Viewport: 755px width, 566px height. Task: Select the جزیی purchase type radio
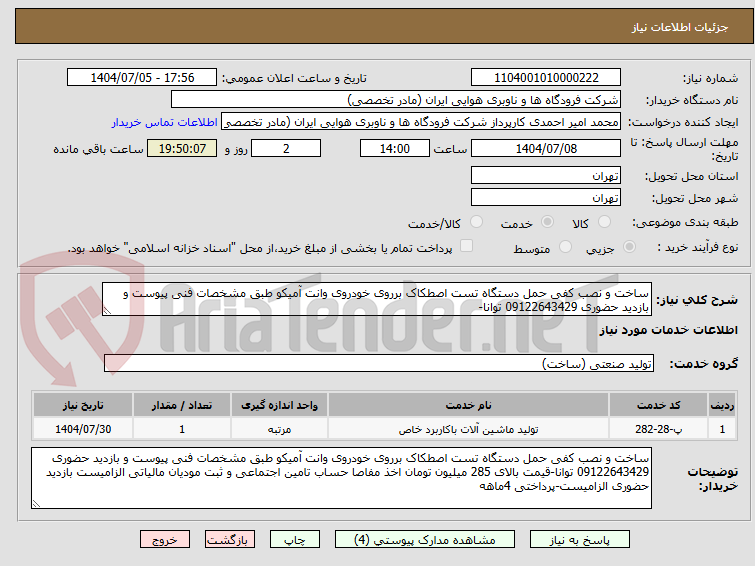(629, 247)
